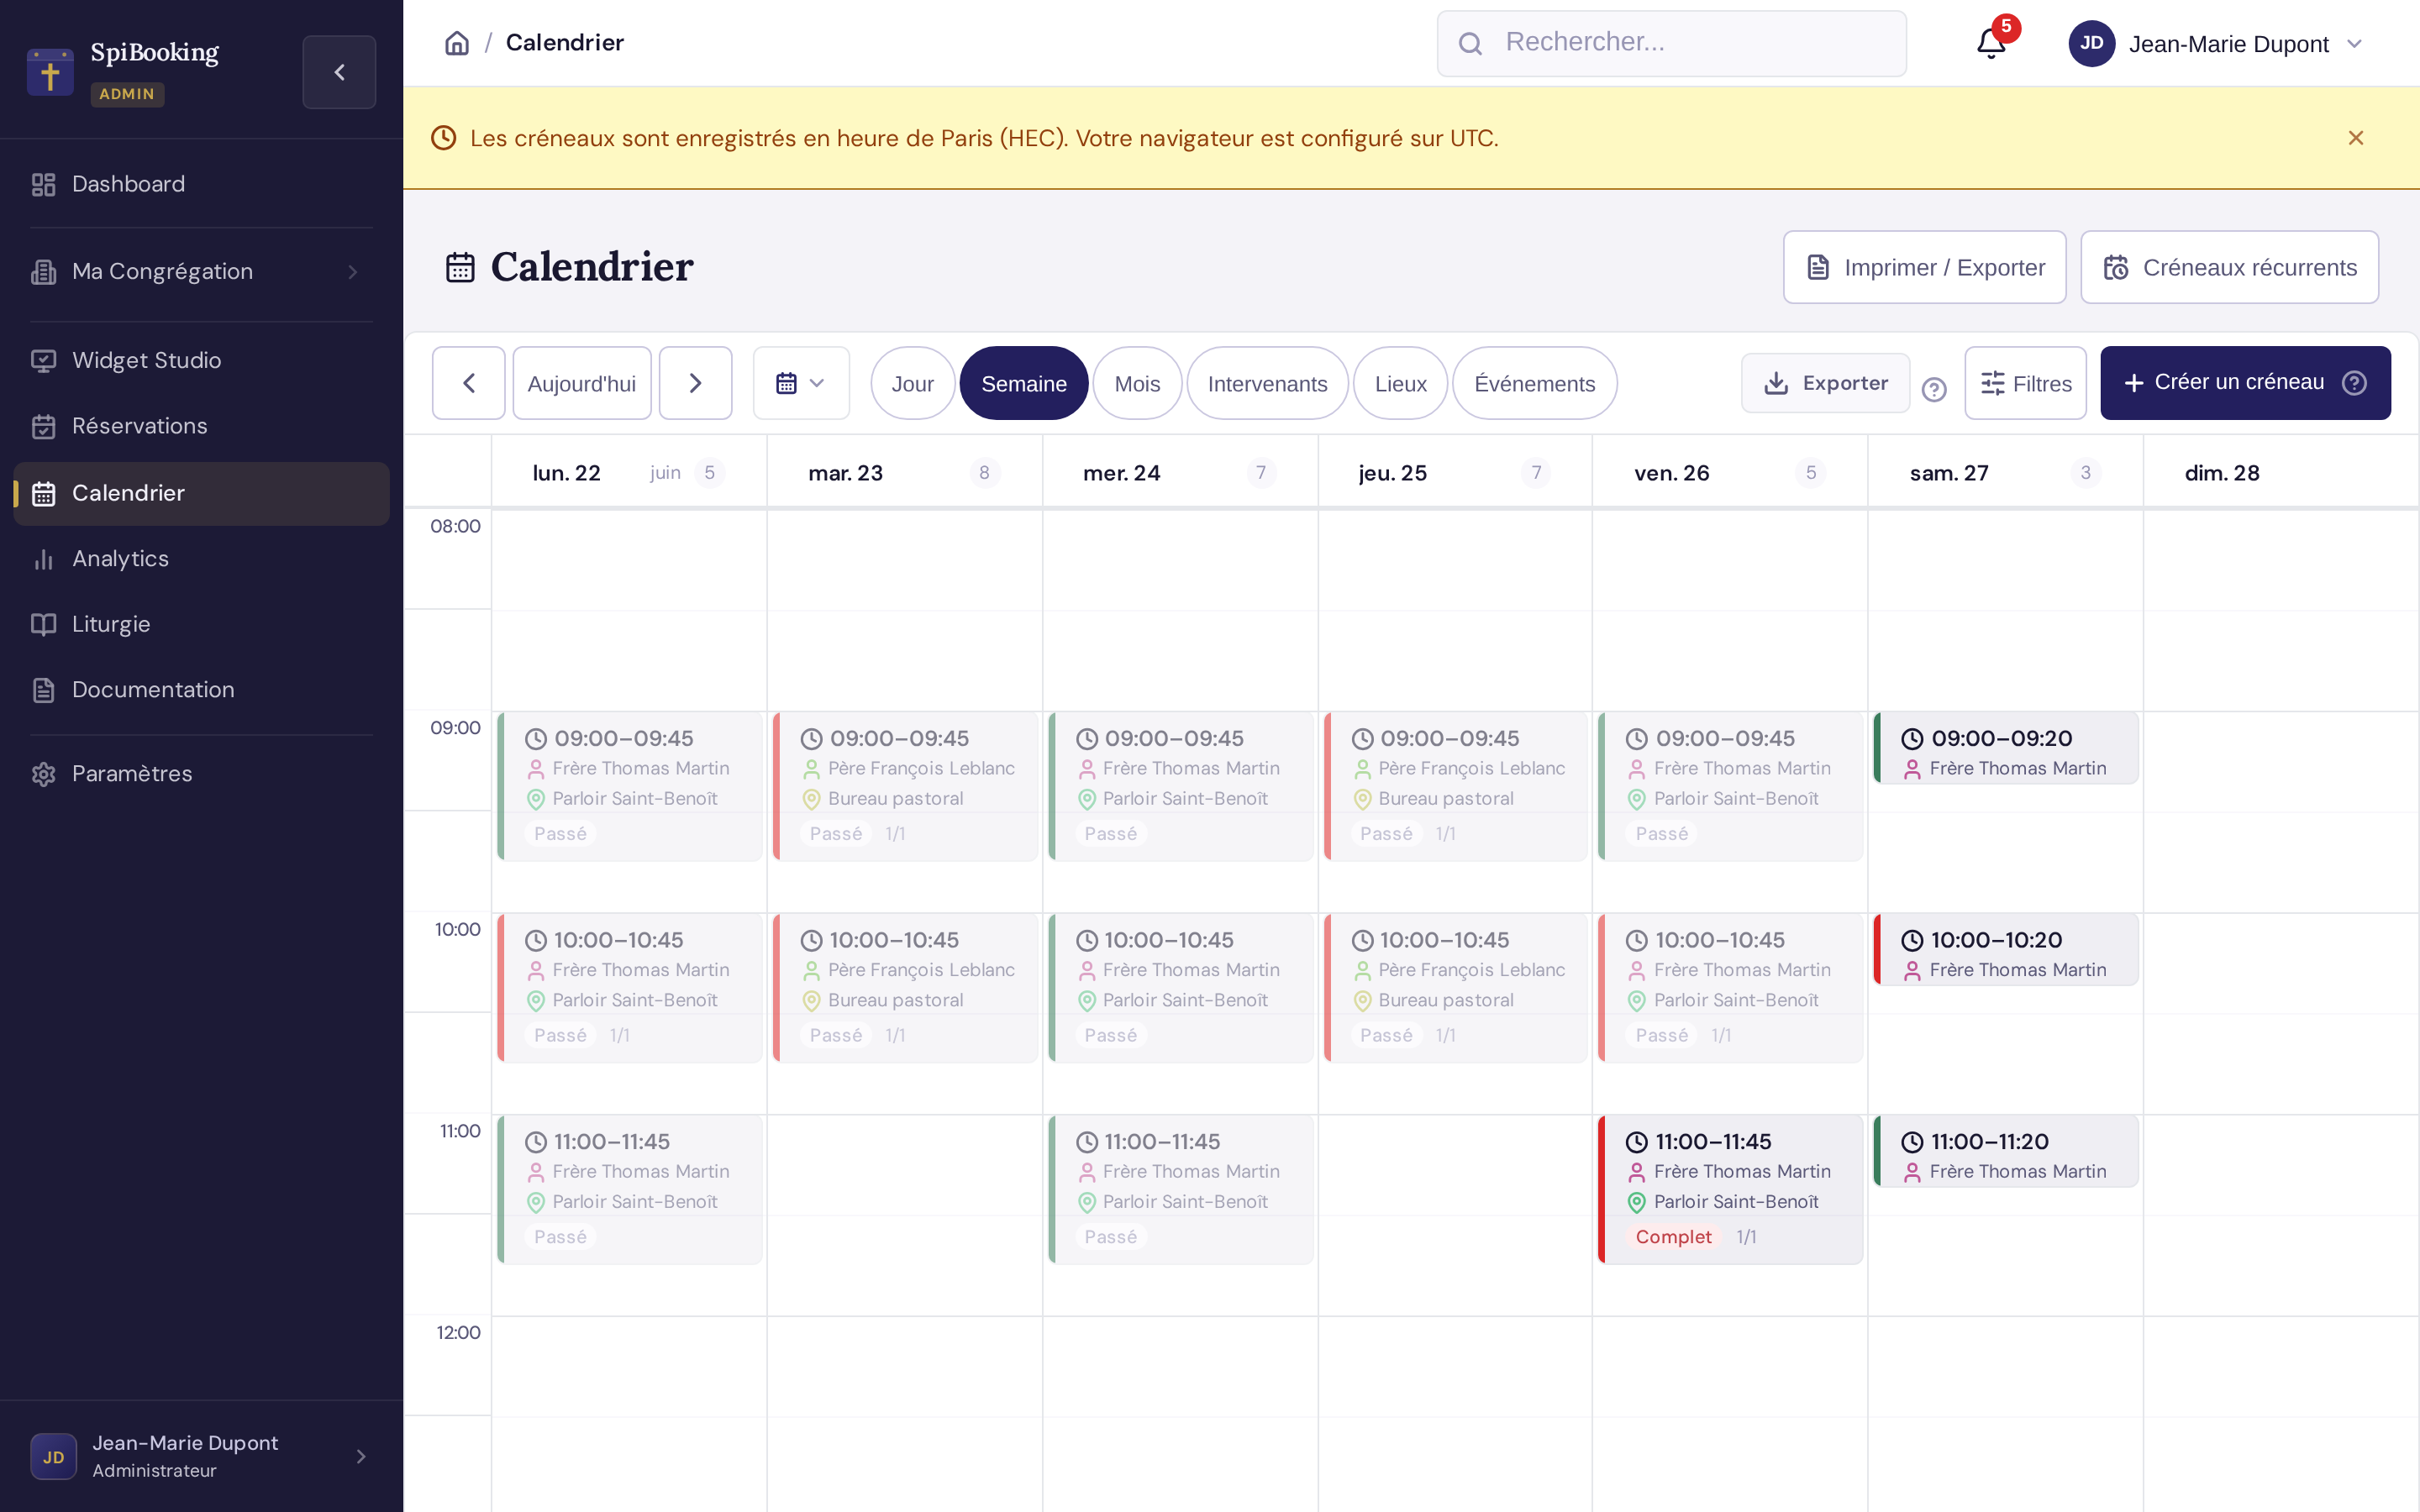Click Monday 11:00–11:45 slot
Image resolution: width=2420 pixels, height=1512 pixels.
tap(630, 1189)
